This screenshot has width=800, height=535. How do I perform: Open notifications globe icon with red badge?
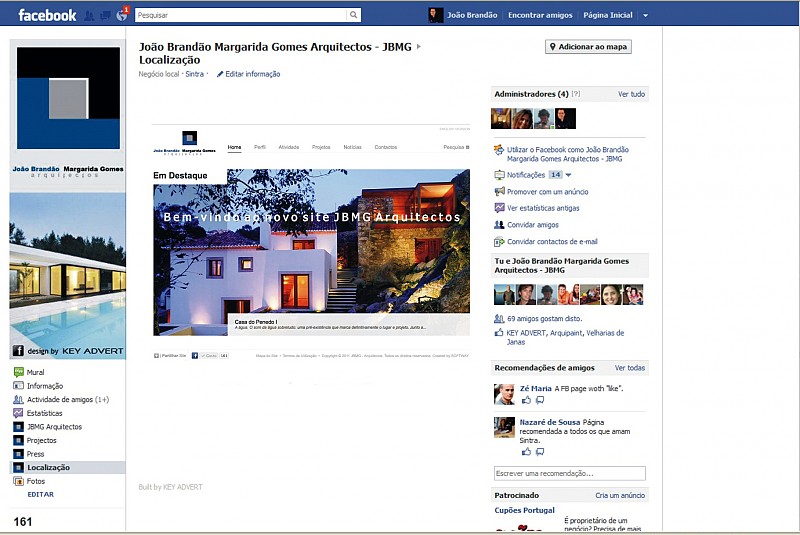[122, 15]
